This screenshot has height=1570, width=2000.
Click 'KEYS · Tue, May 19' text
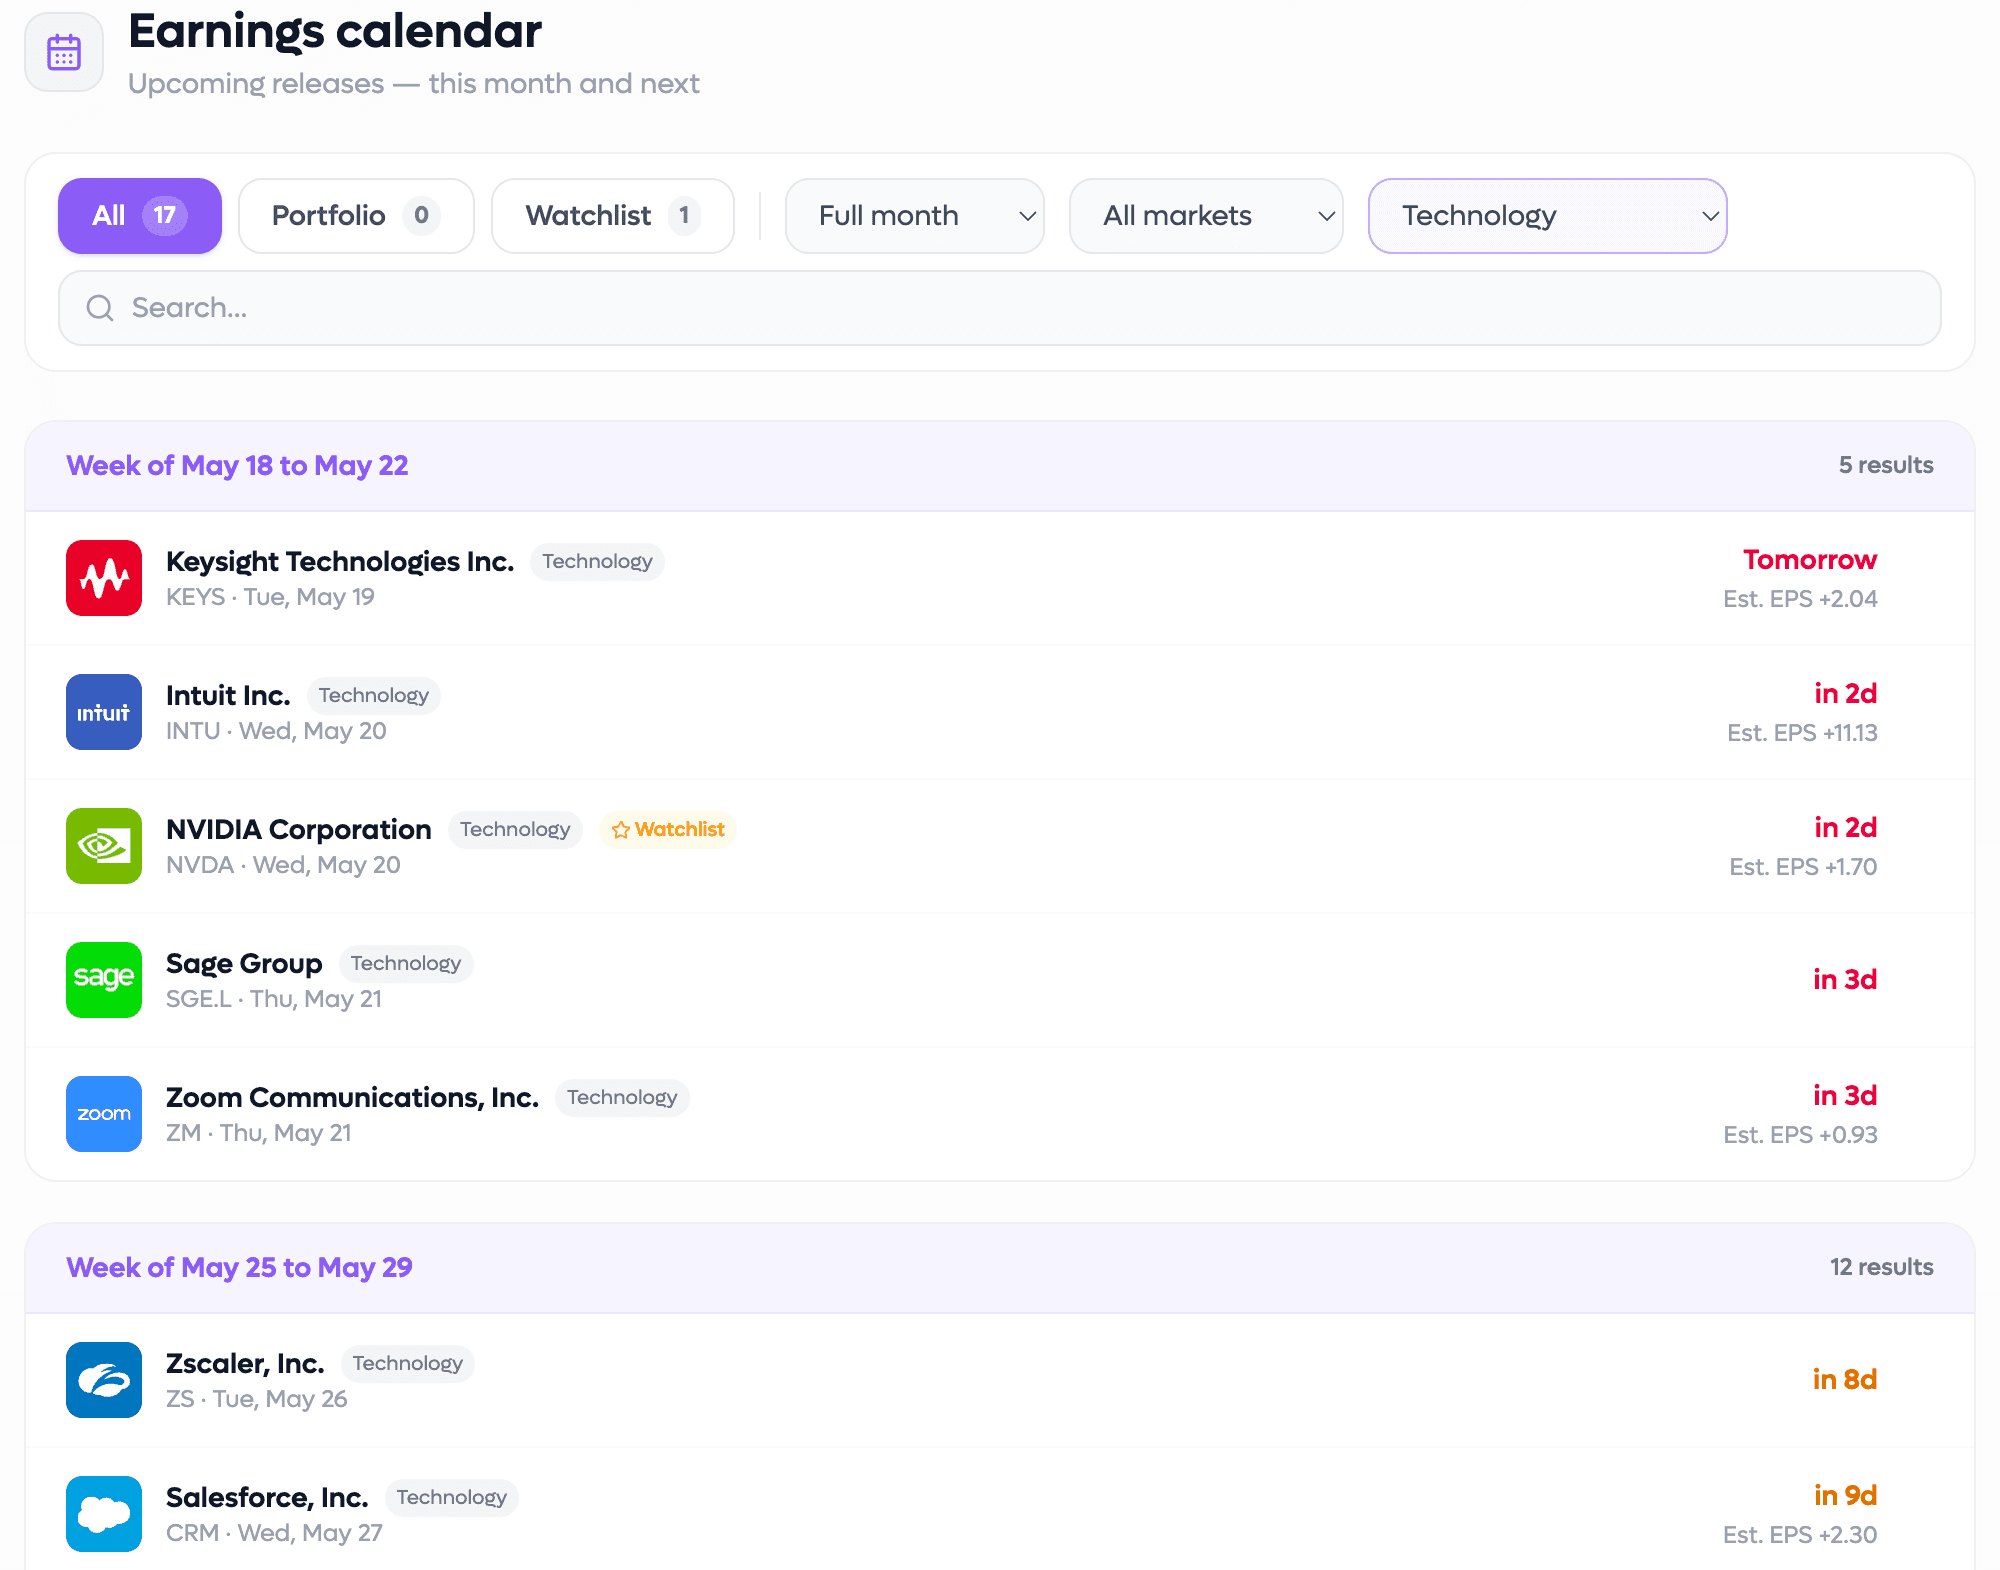270,597
